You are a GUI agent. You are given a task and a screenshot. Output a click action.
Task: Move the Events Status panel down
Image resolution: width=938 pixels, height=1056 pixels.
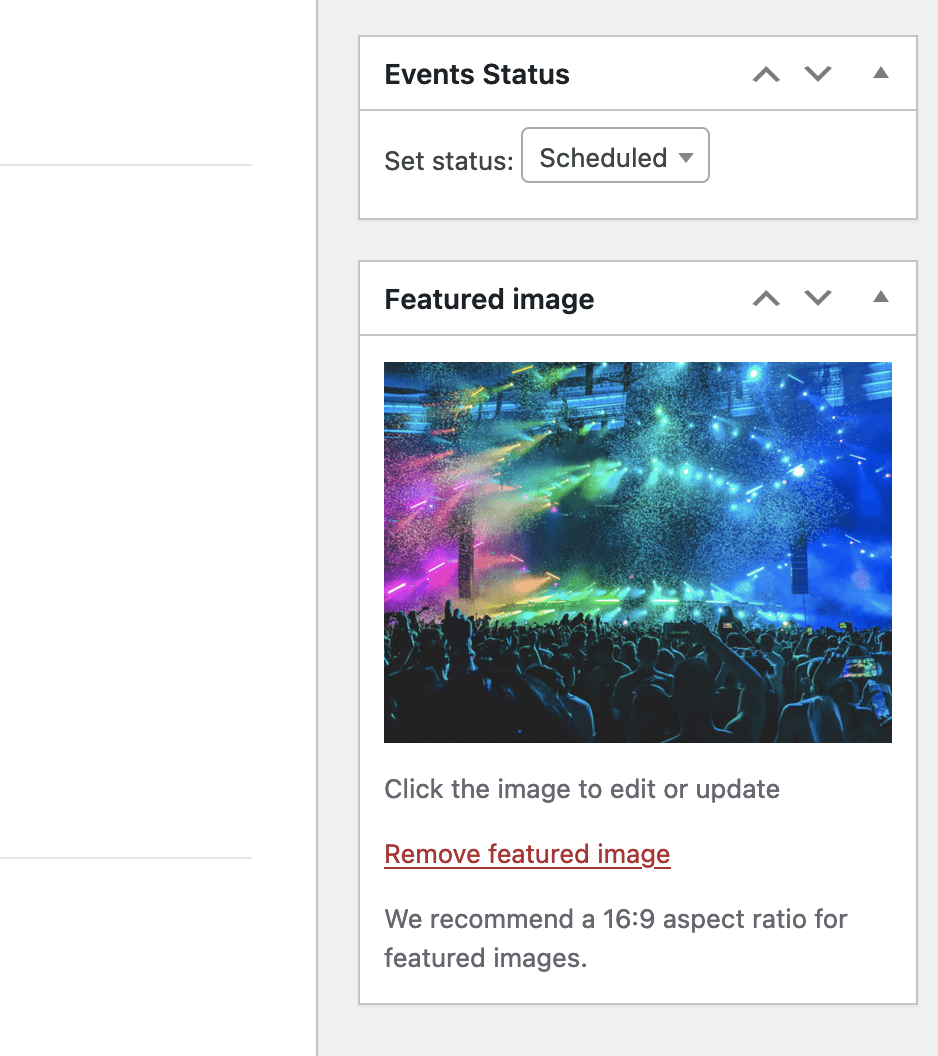click(x=818, y=75)
